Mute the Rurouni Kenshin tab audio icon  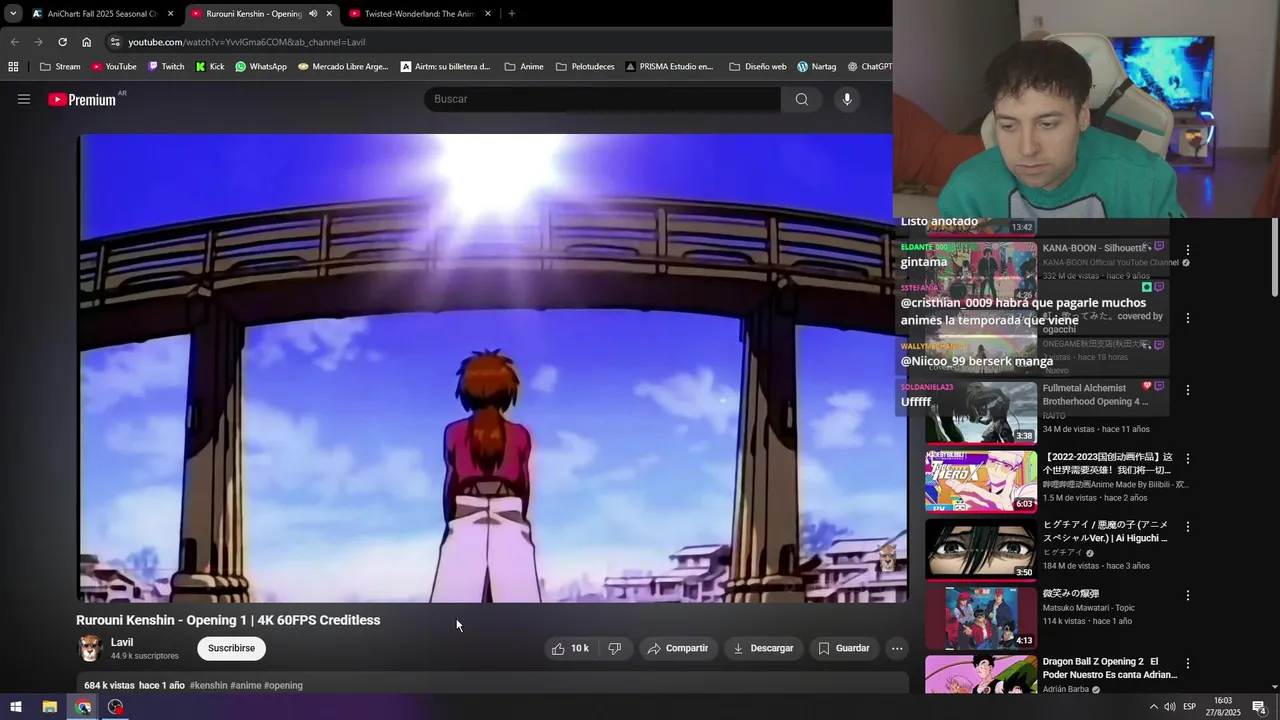[x=313, y=14]
